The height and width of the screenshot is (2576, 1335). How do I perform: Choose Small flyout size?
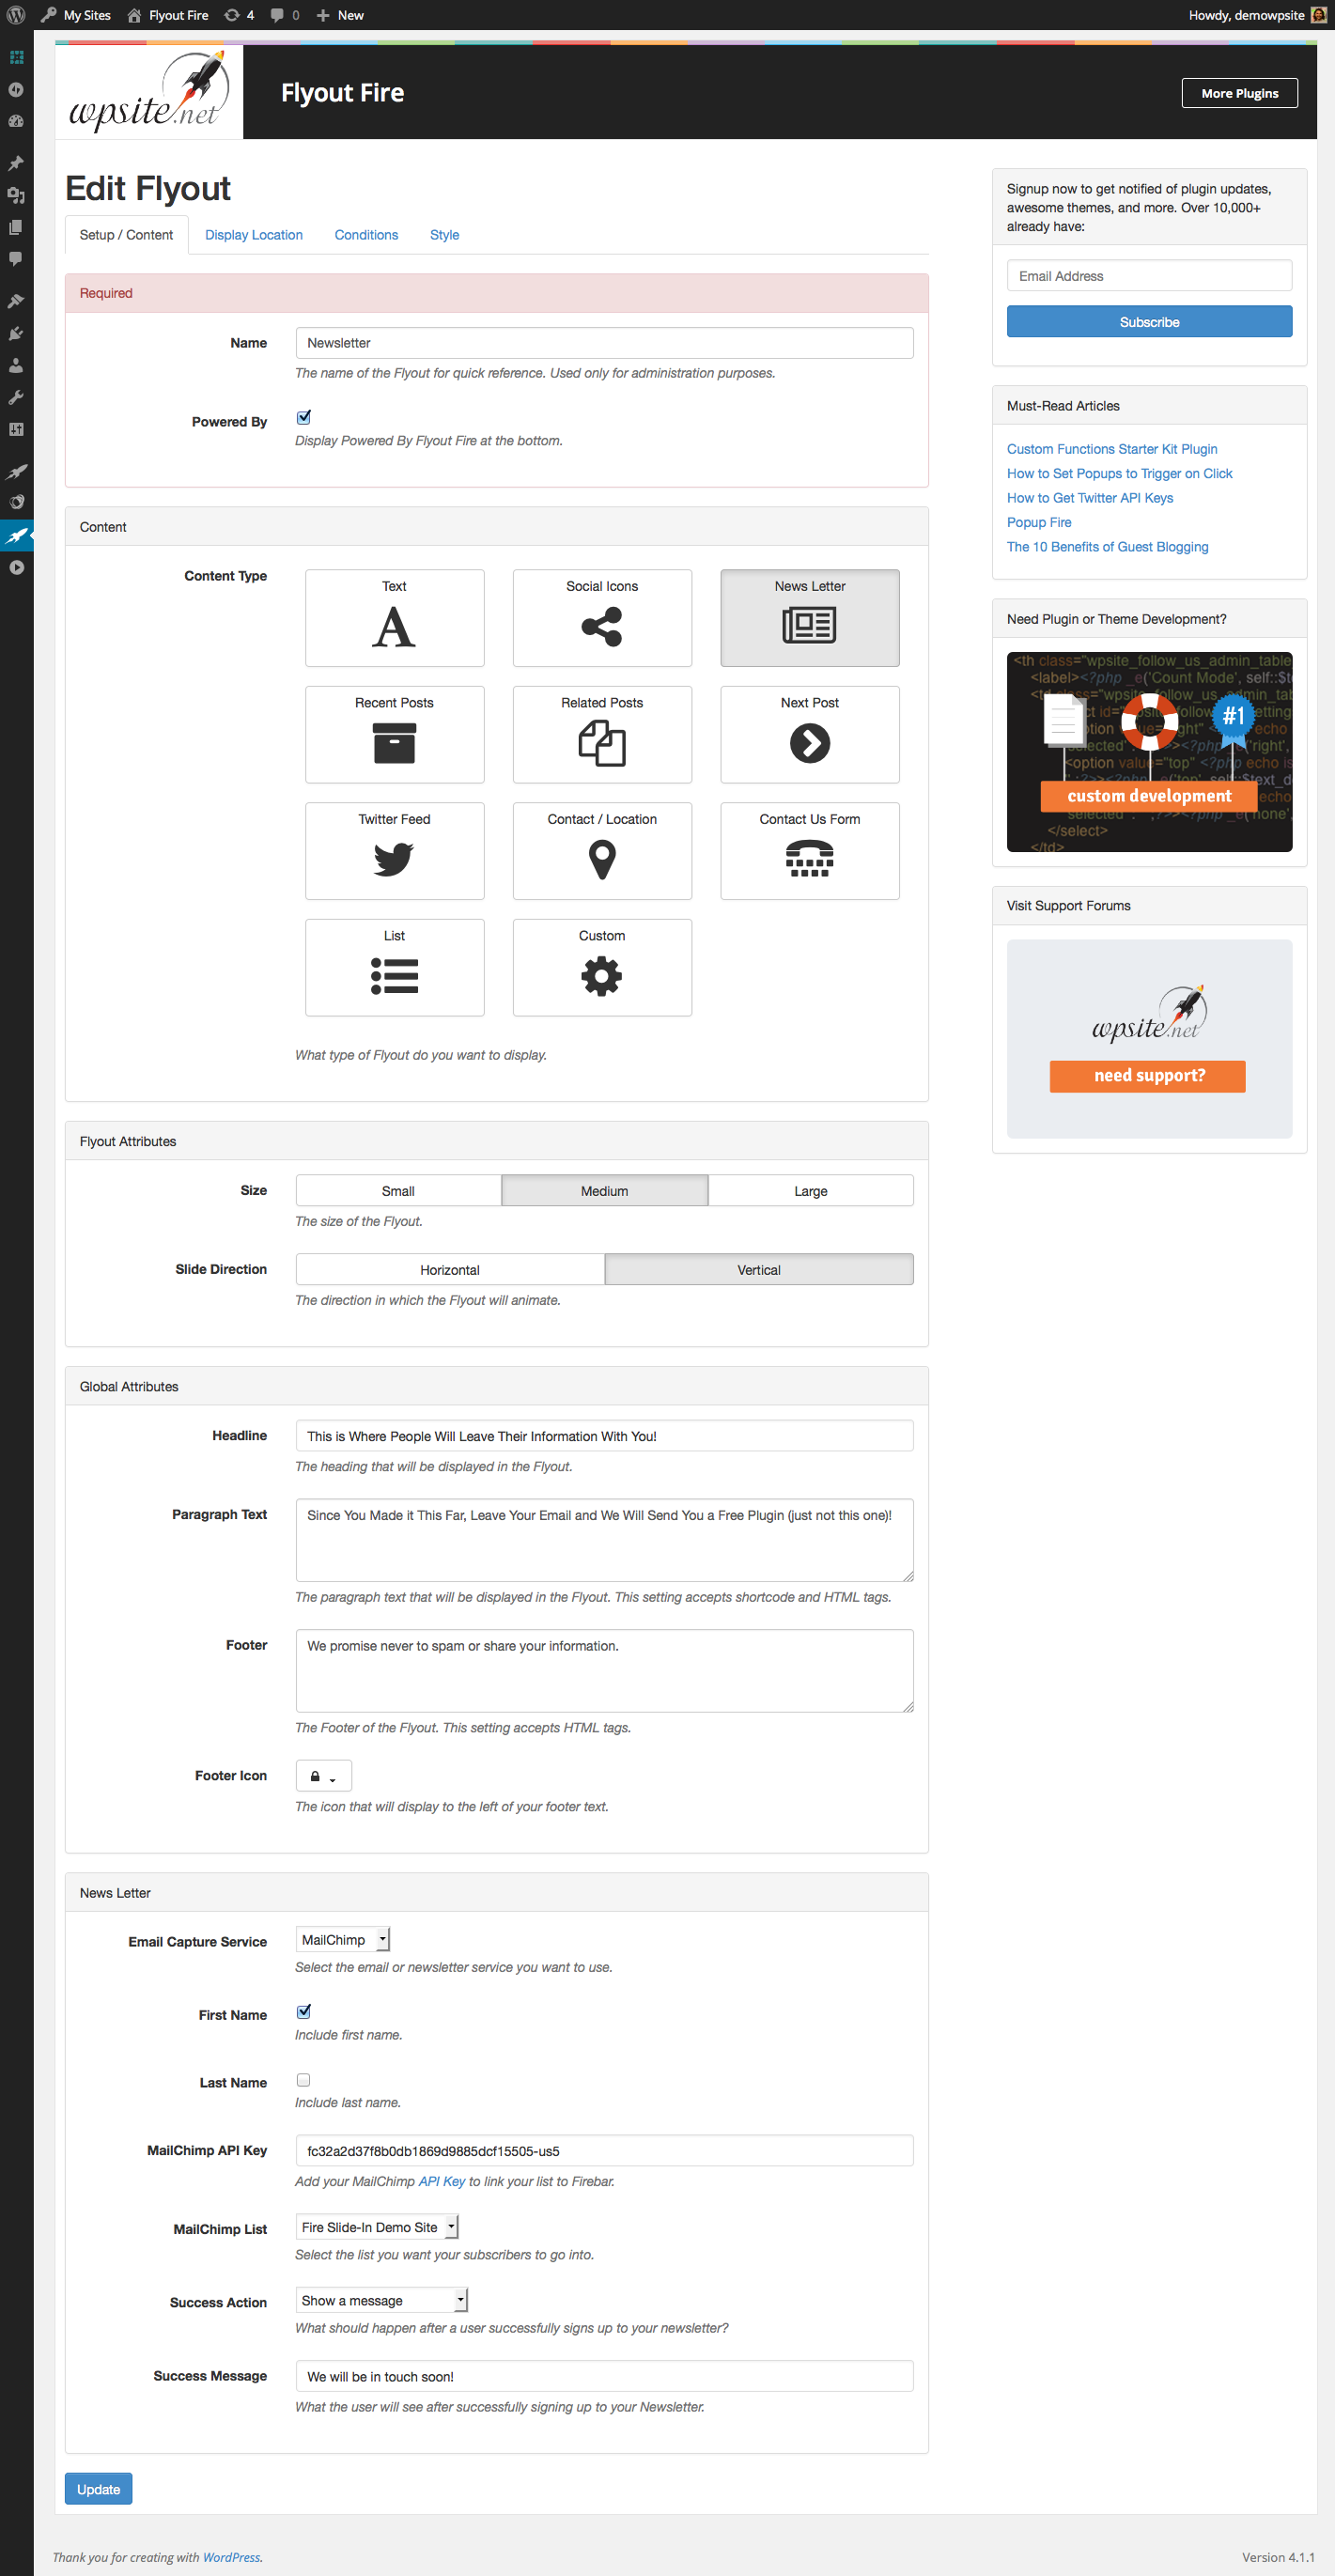[398, 1190]
